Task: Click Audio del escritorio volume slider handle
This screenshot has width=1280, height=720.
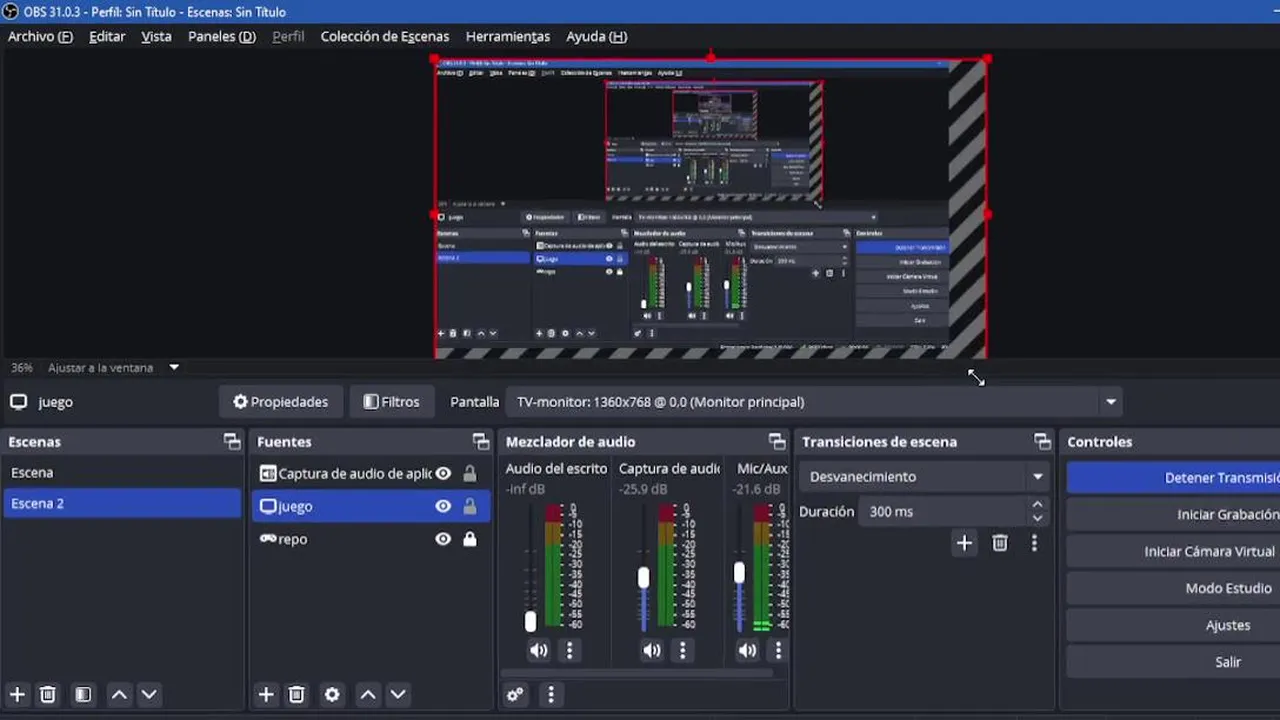Action: pos(531,621)
